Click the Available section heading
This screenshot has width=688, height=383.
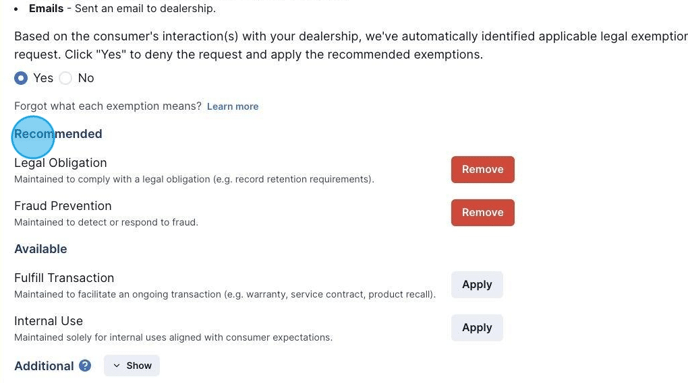(40, 249)
